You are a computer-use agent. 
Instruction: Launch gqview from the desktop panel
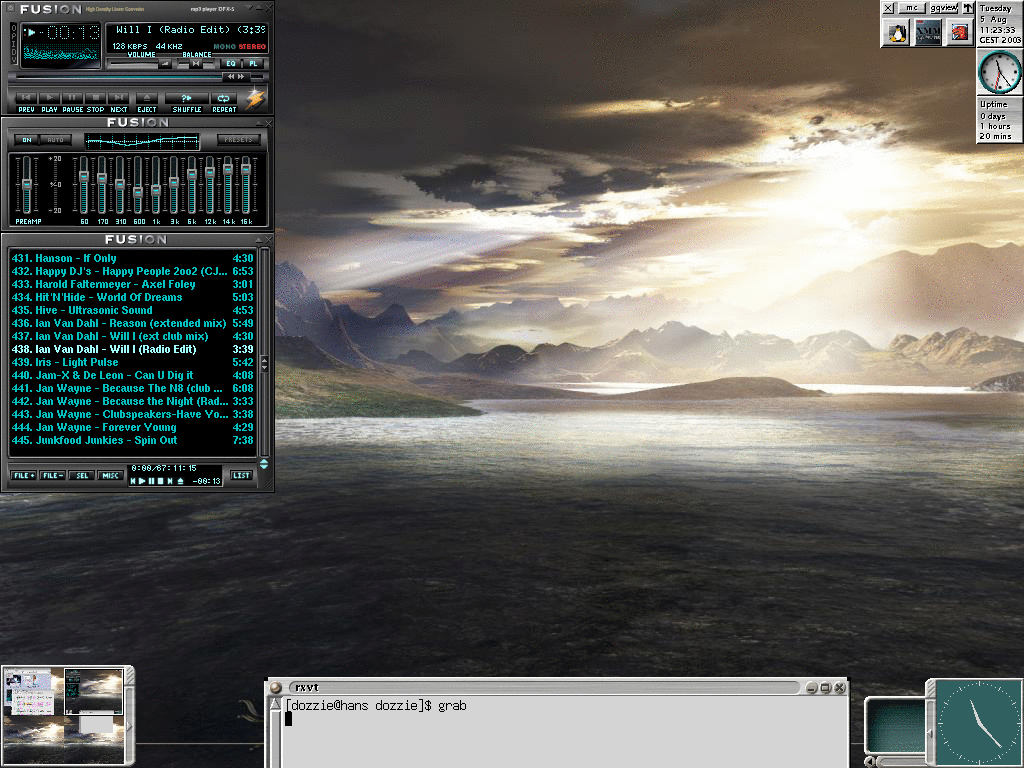[x=944, y=8]
